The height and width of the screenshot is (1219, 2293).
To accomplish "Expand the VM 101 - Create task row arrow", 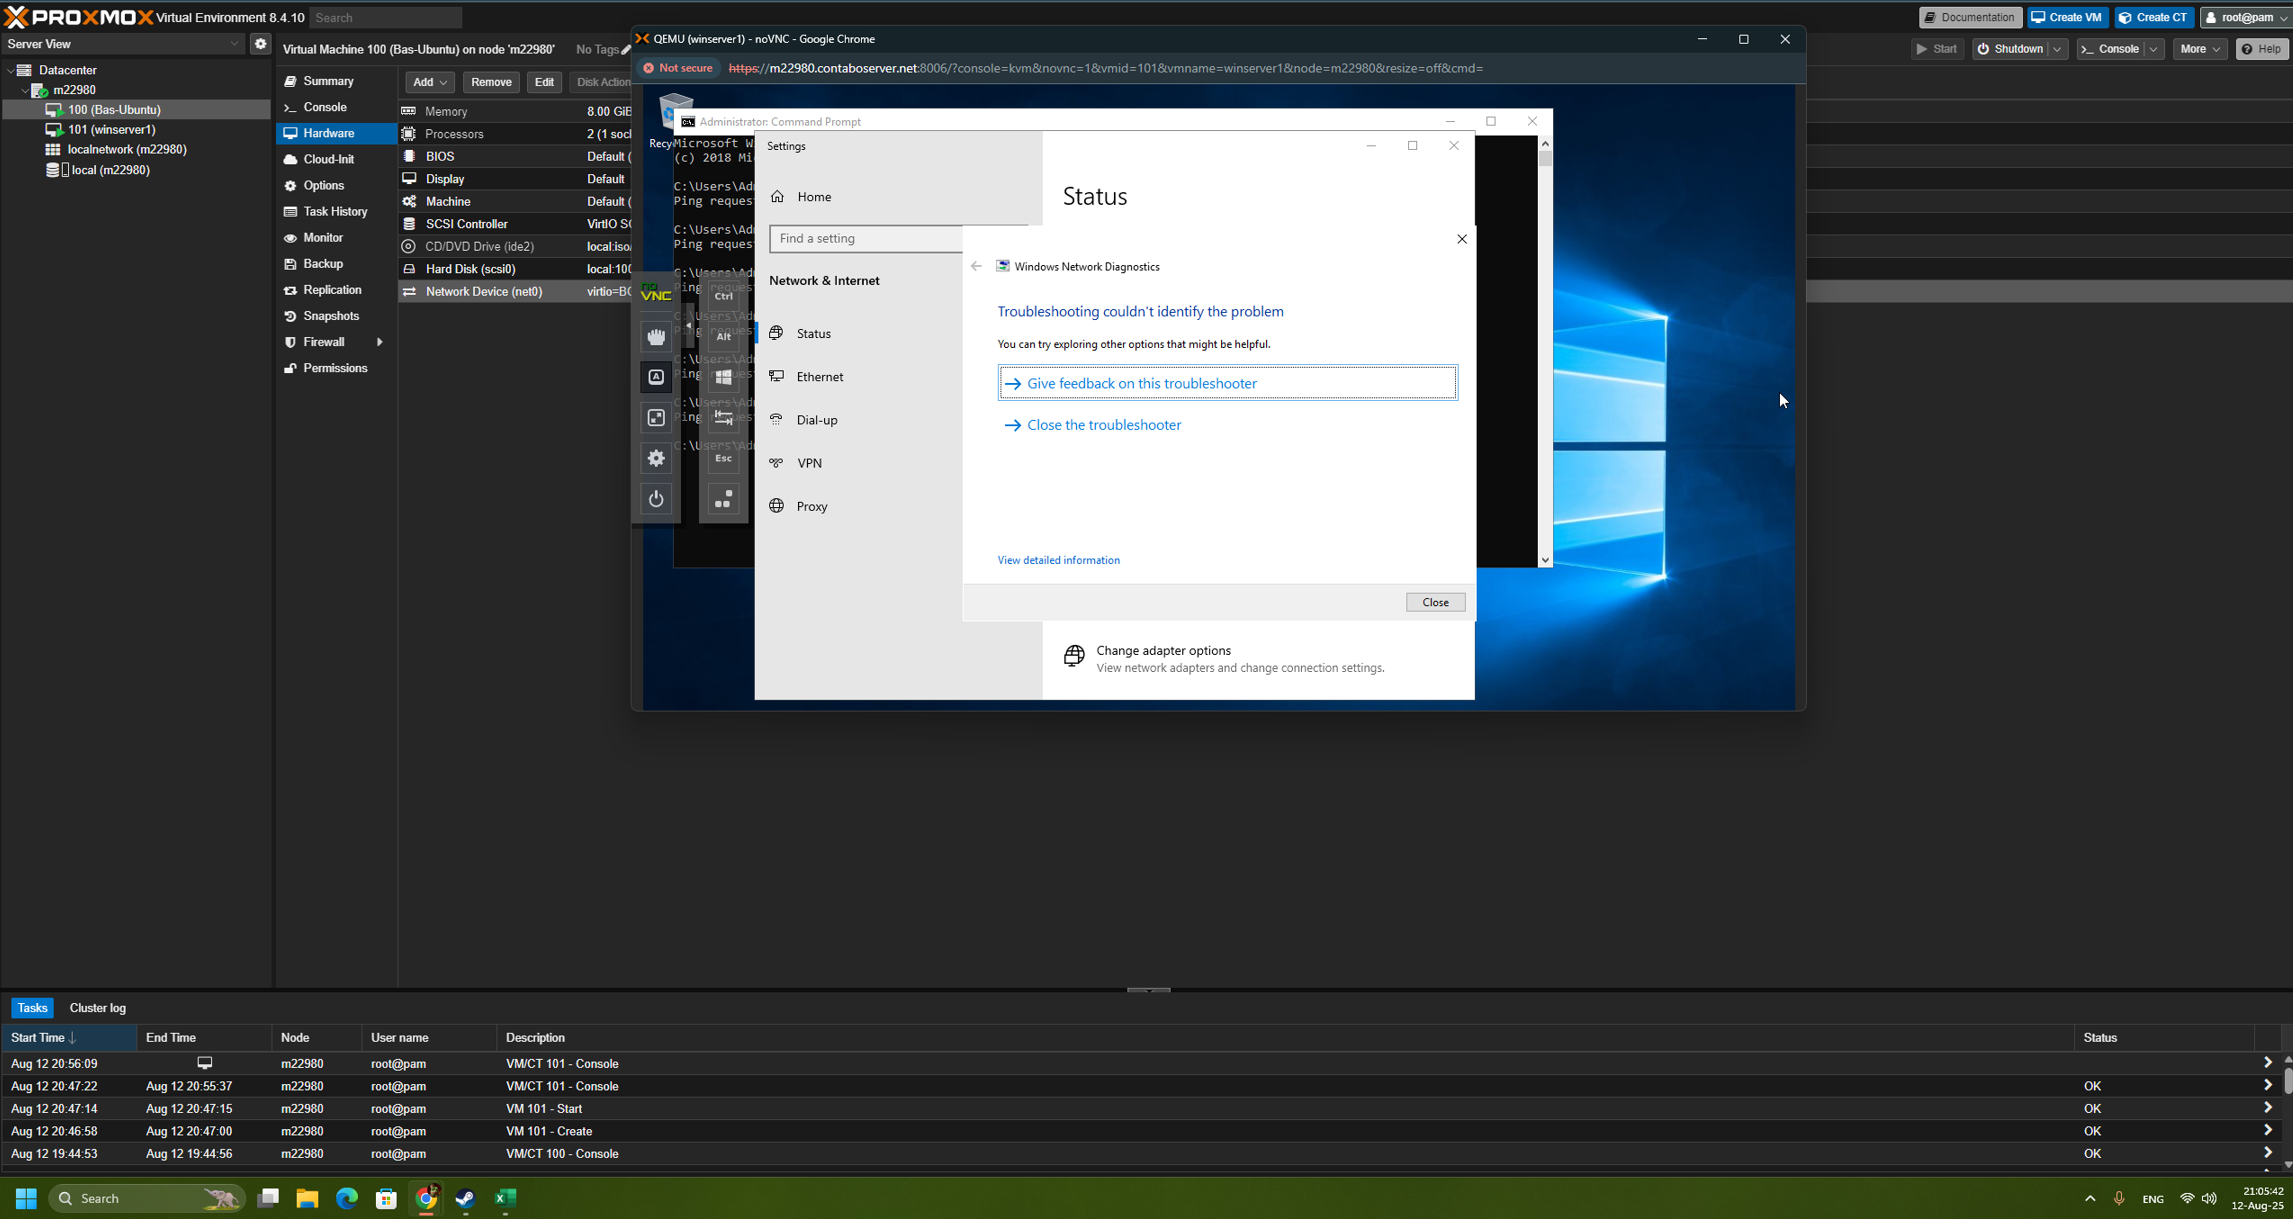I will 2267,1131.
